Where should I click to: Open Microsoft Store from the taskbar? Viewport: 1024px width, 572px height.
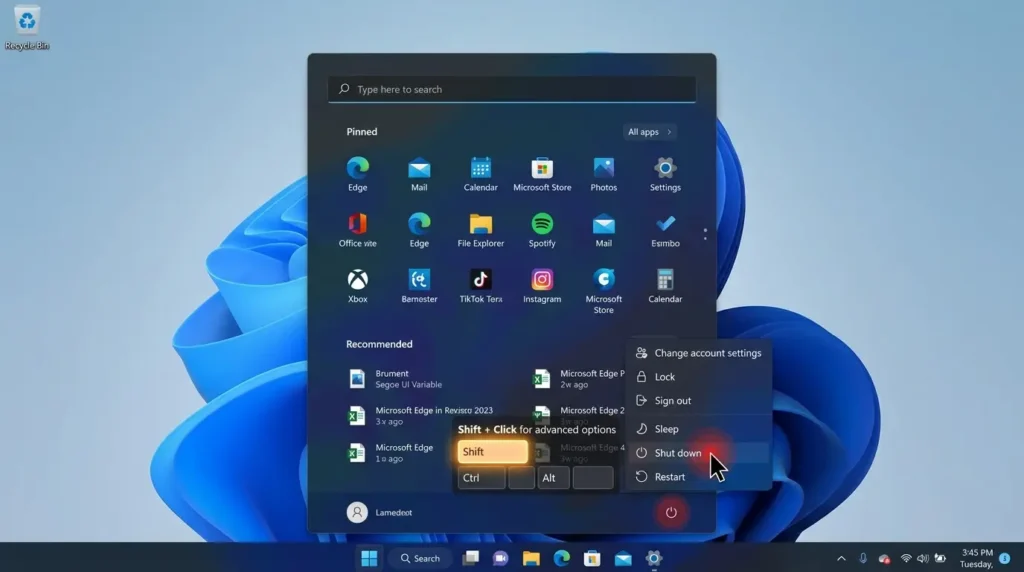[592, 558]
